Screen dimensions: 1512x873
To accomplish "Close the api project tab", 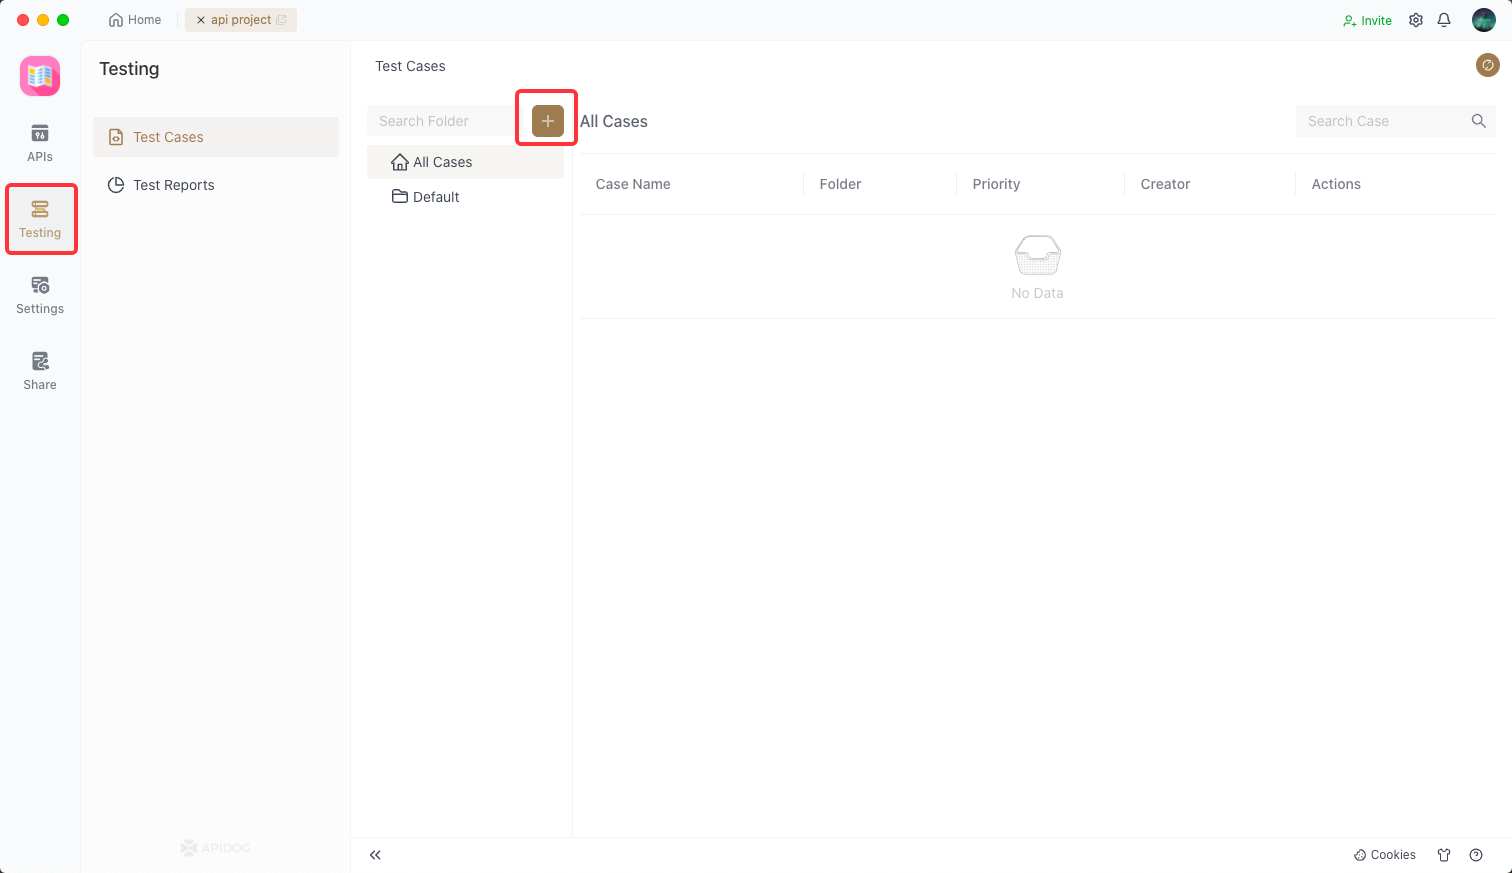I will tap(201, 20).
